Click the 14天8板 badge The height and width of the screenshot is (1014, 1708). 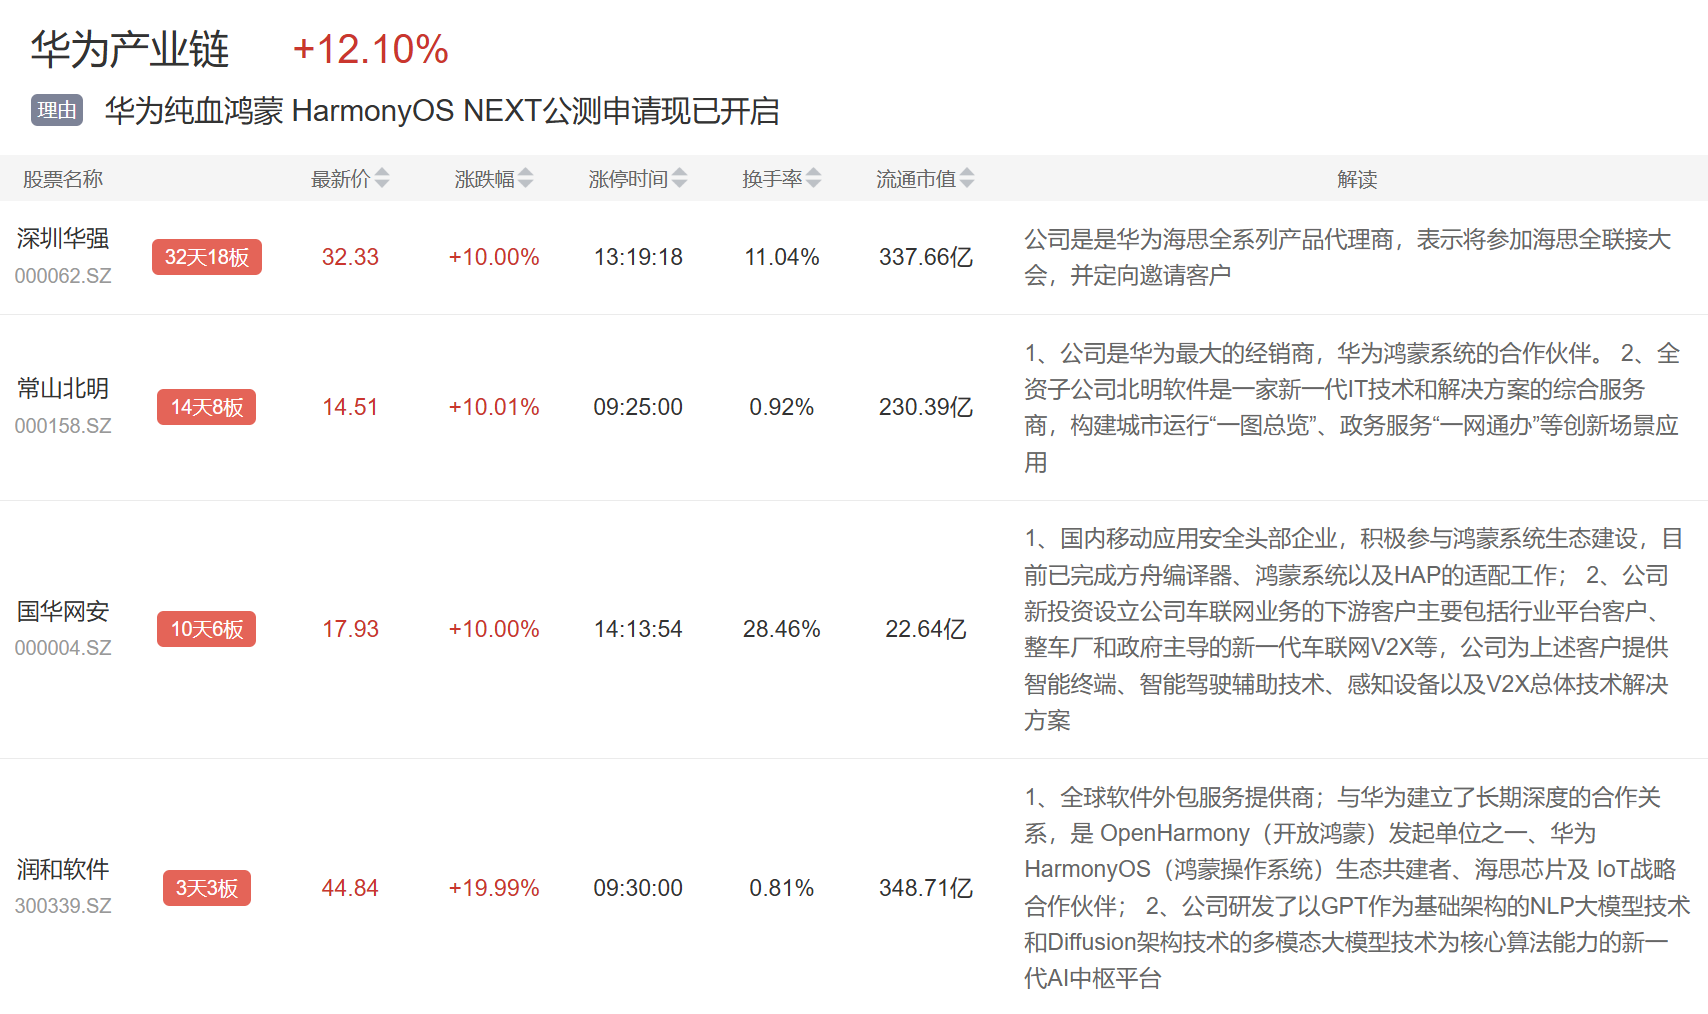(207, 407)
